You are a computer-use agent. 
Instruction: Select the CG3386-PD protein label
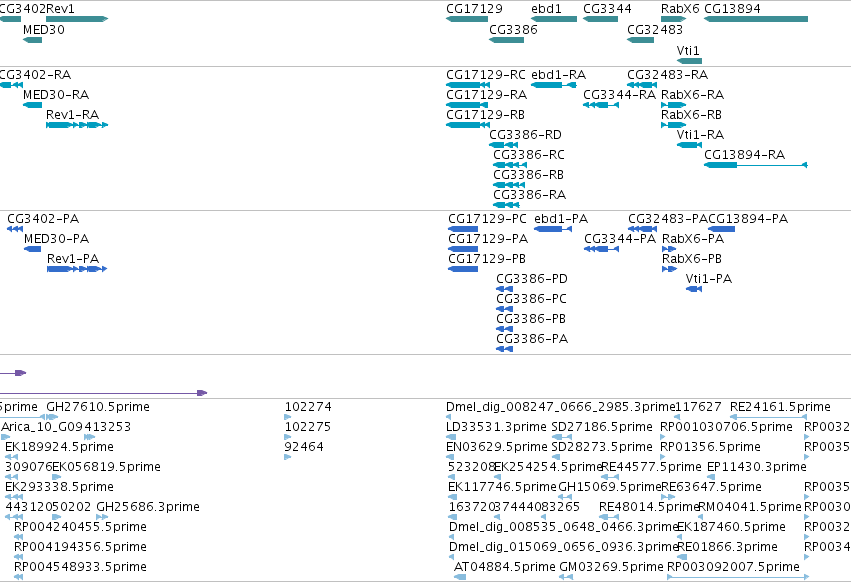point(532,279)
